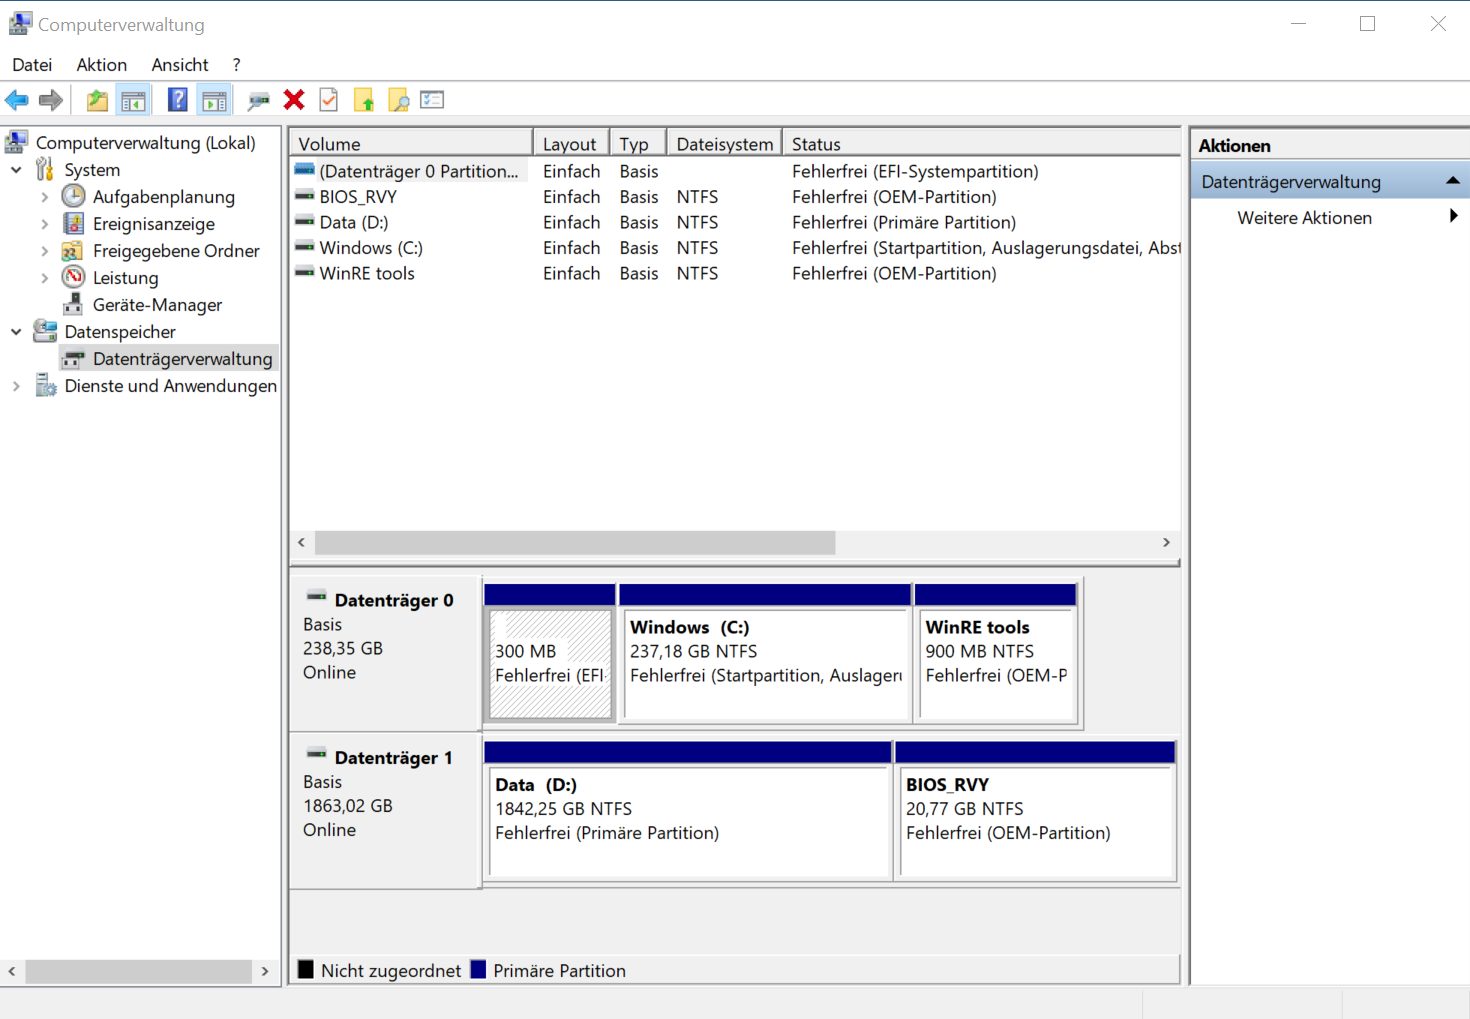
Task: Click the System tools tree icon
Action: point(45,169)
